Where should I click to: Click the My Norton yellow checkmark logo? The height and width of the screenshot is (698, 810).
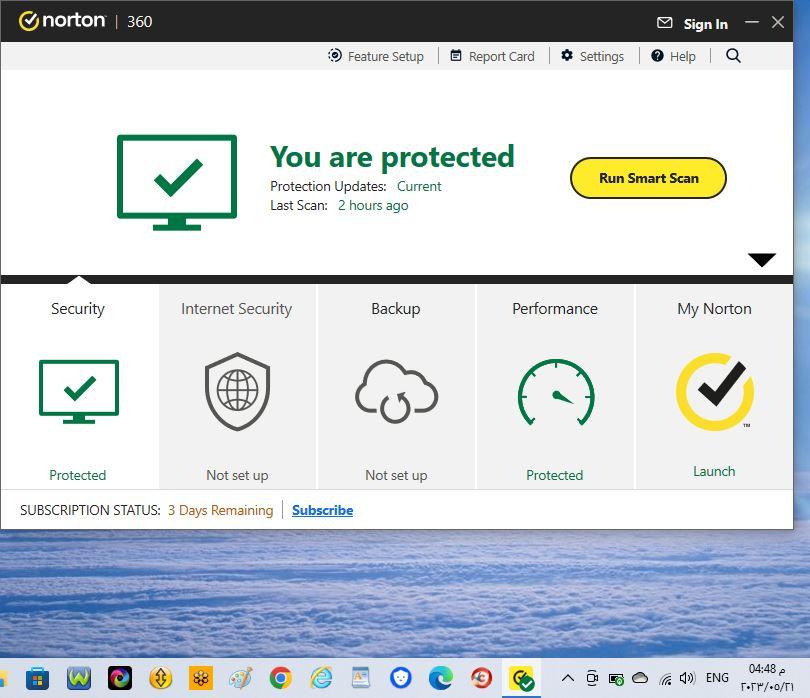[715, 392]
